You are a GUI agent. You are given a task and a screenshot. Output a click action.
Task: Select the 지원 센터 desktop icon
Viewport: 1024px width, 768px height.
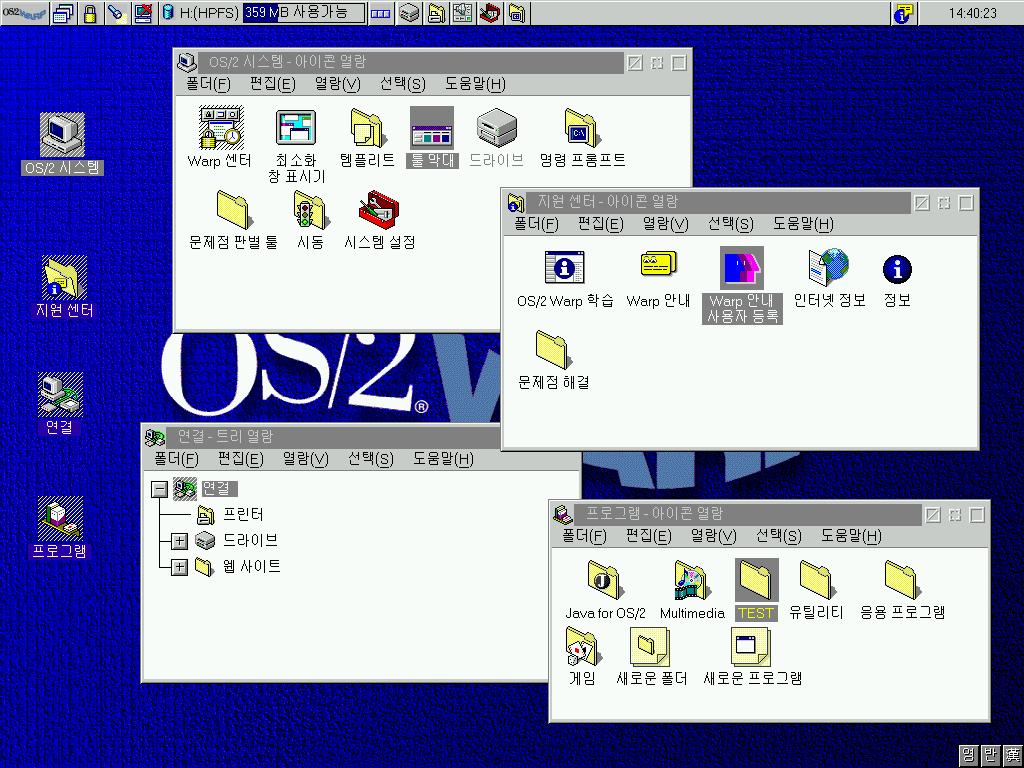(x=63, y=286)
